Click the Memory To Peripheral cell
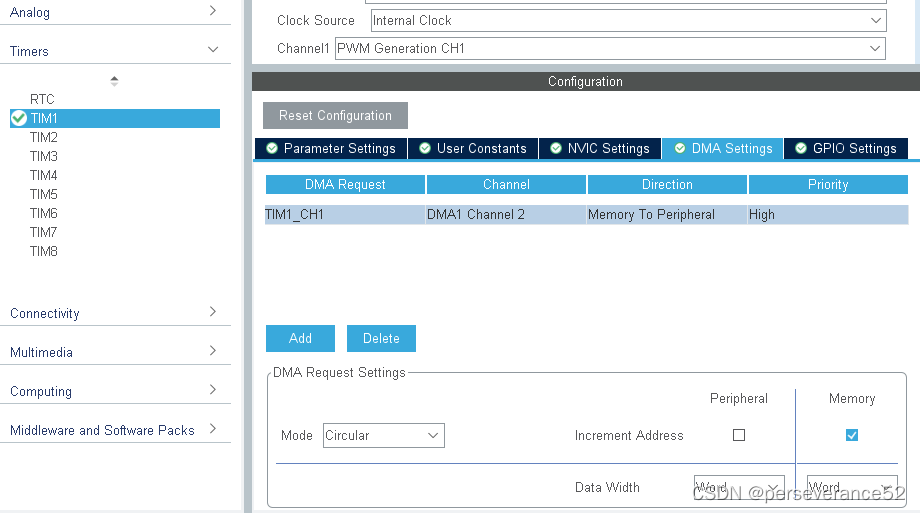 [x=667, y=214]
